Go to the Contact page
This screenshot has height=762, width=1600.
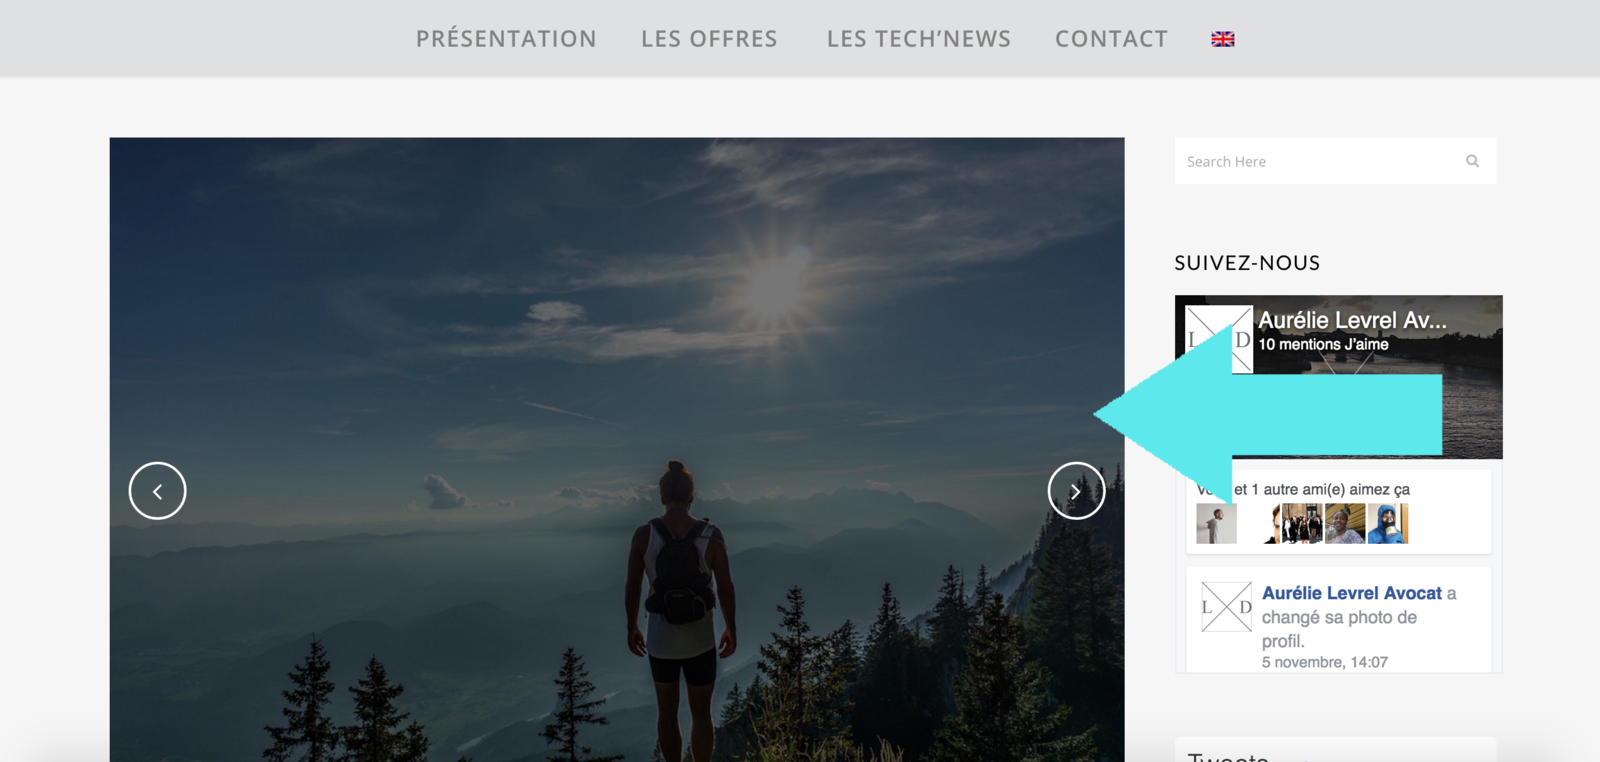[1111, 39]
